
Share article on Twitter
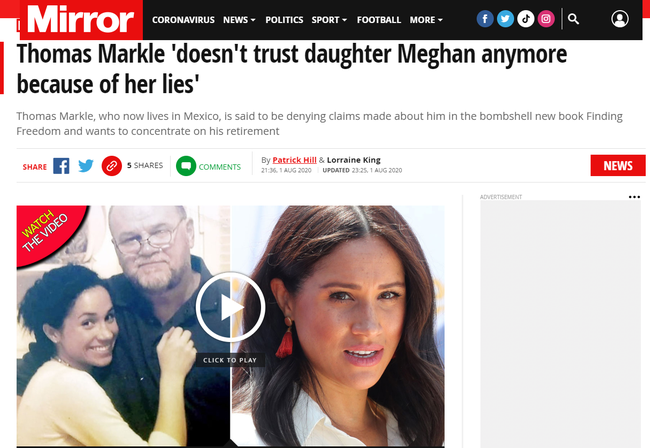pos(86,166)
